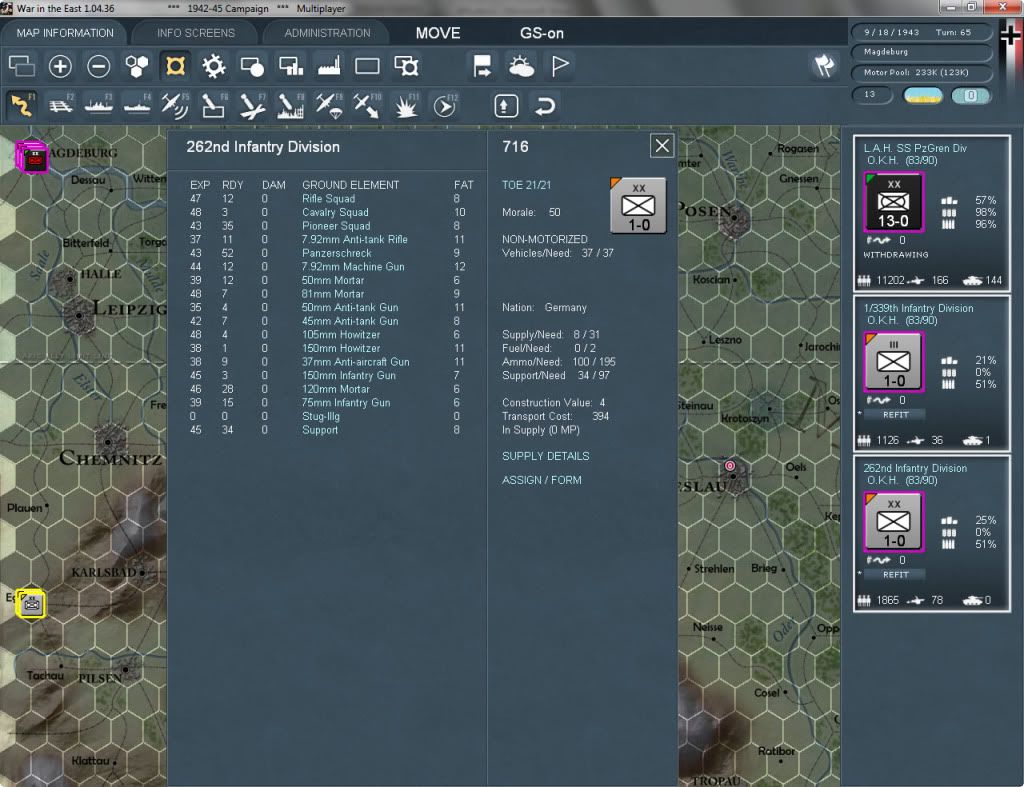The height and width of the screenshot is (787, 1024).
Task: Select Amphibious Transport mode (F4) icon
Action: [x=137, y=105]
